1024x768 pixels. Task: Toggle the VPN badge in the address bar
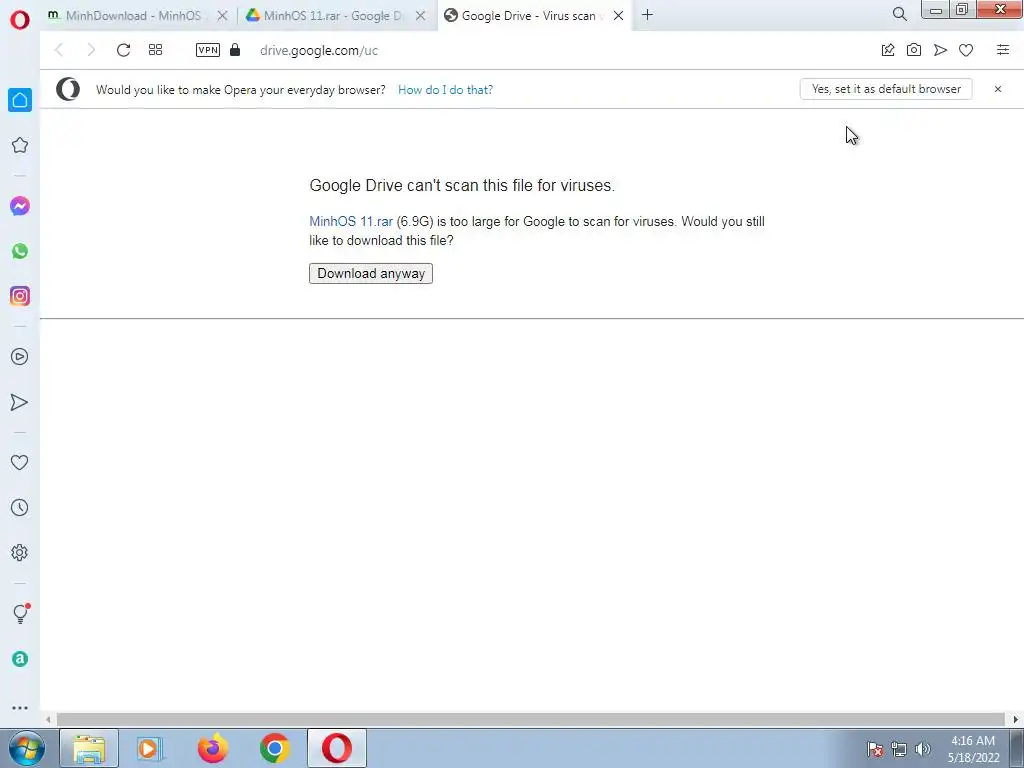pyautogui.click(x=208, y=50)
